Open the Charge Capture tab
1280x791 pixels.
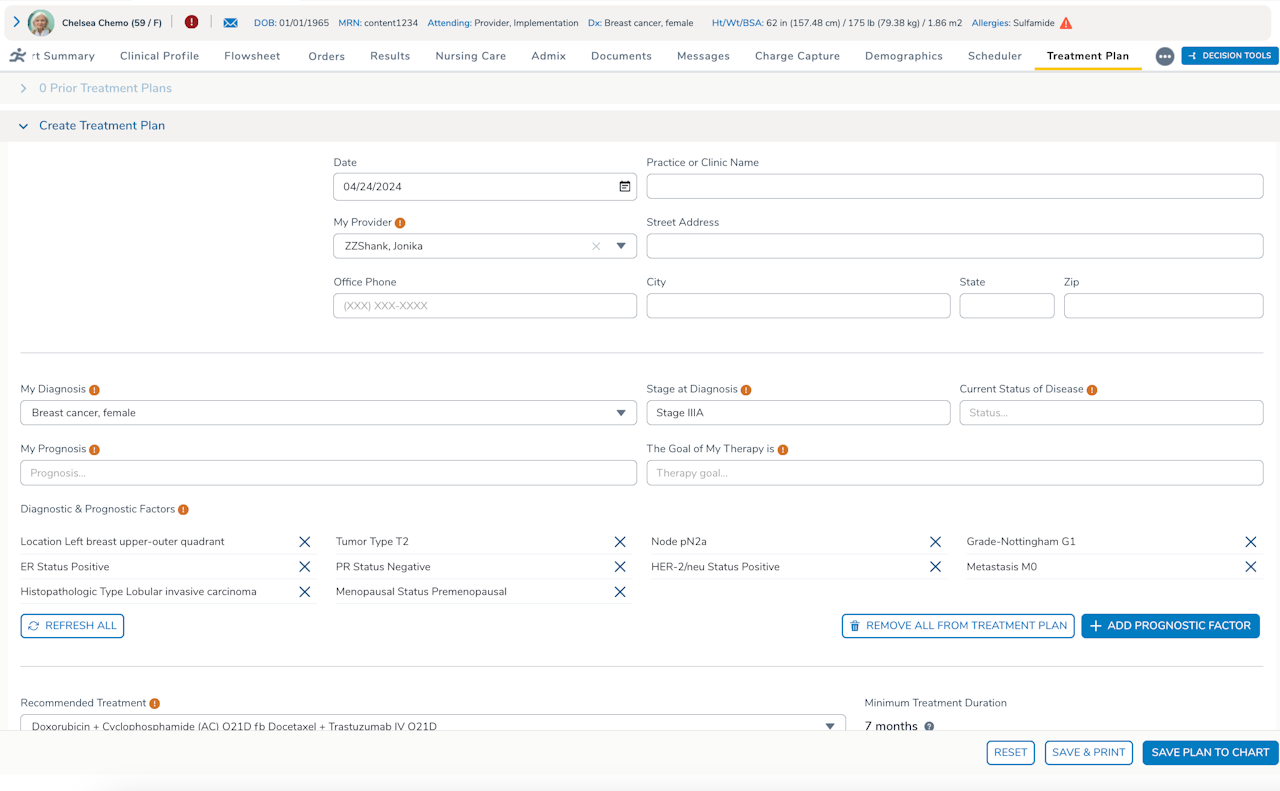(797, 56)
